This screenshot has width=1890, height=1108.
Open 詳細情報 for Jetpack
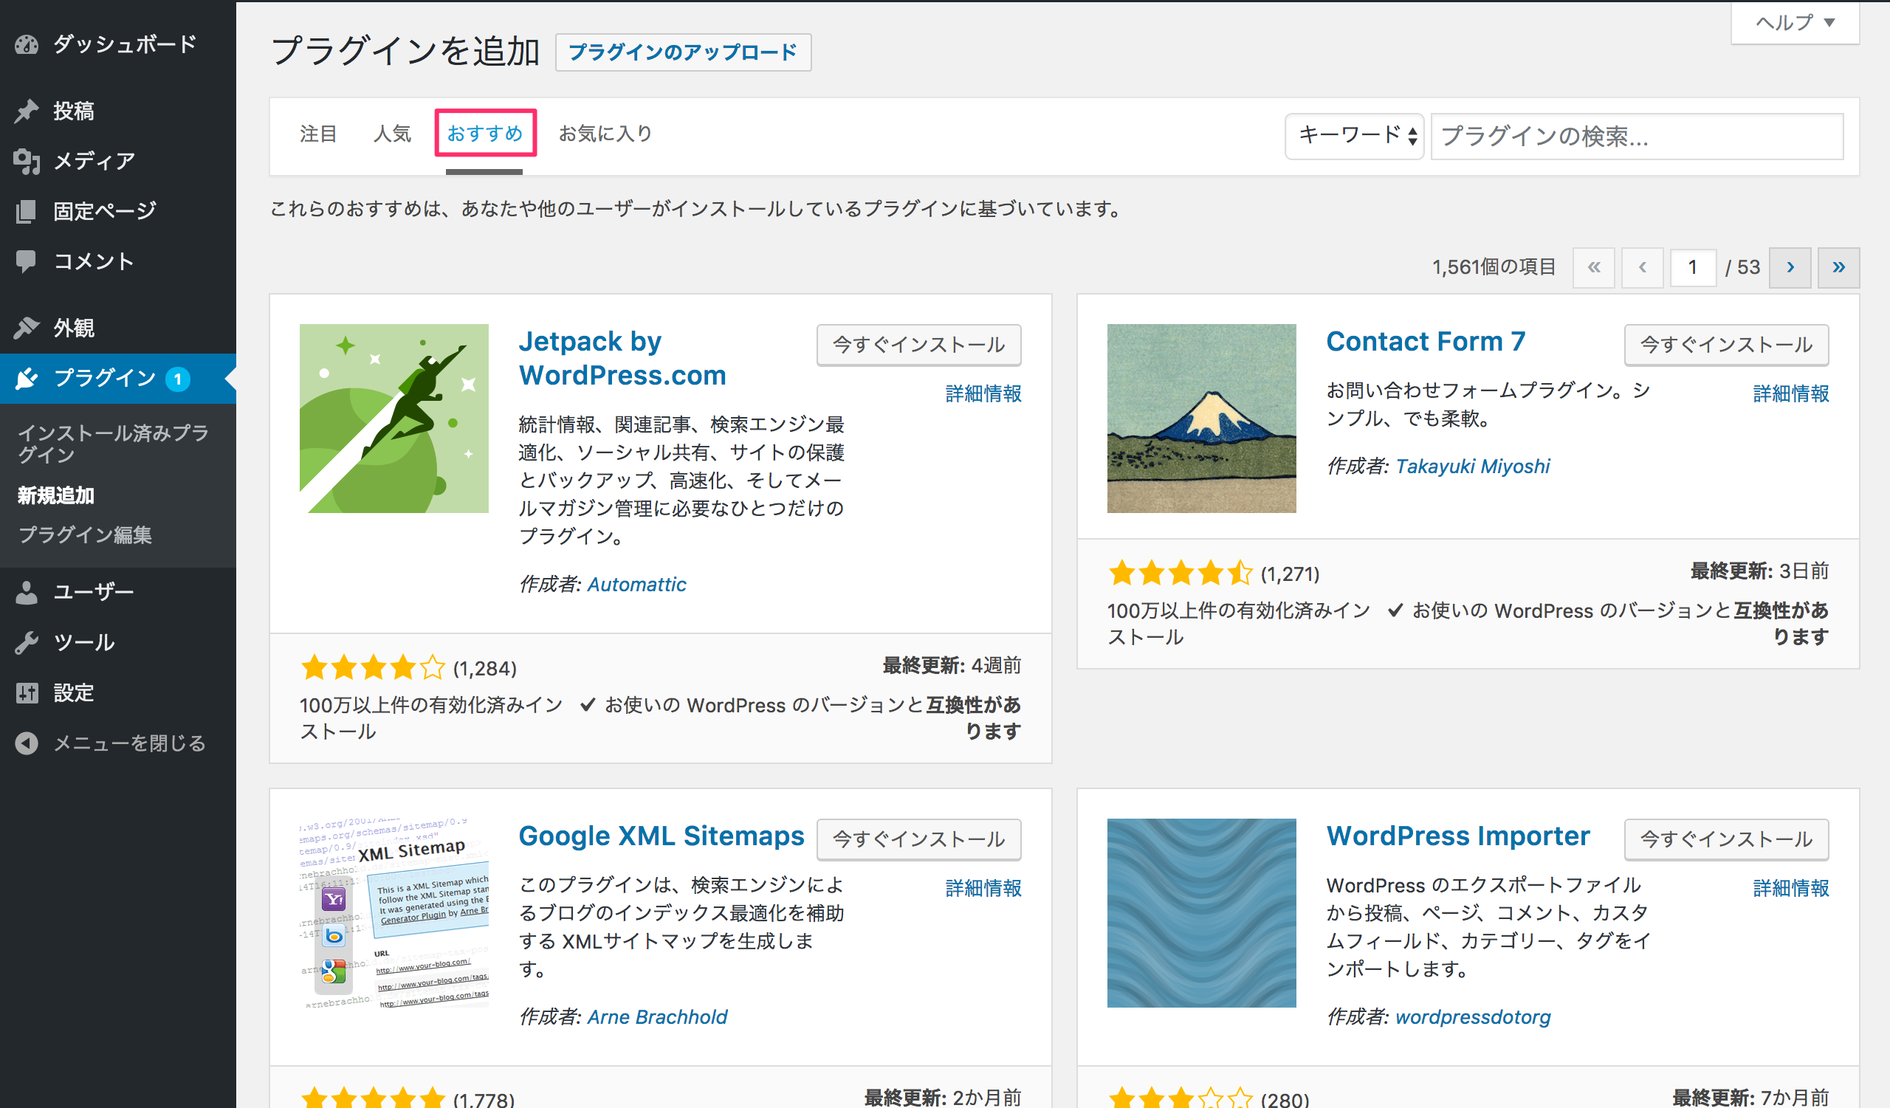coord(983,394)
